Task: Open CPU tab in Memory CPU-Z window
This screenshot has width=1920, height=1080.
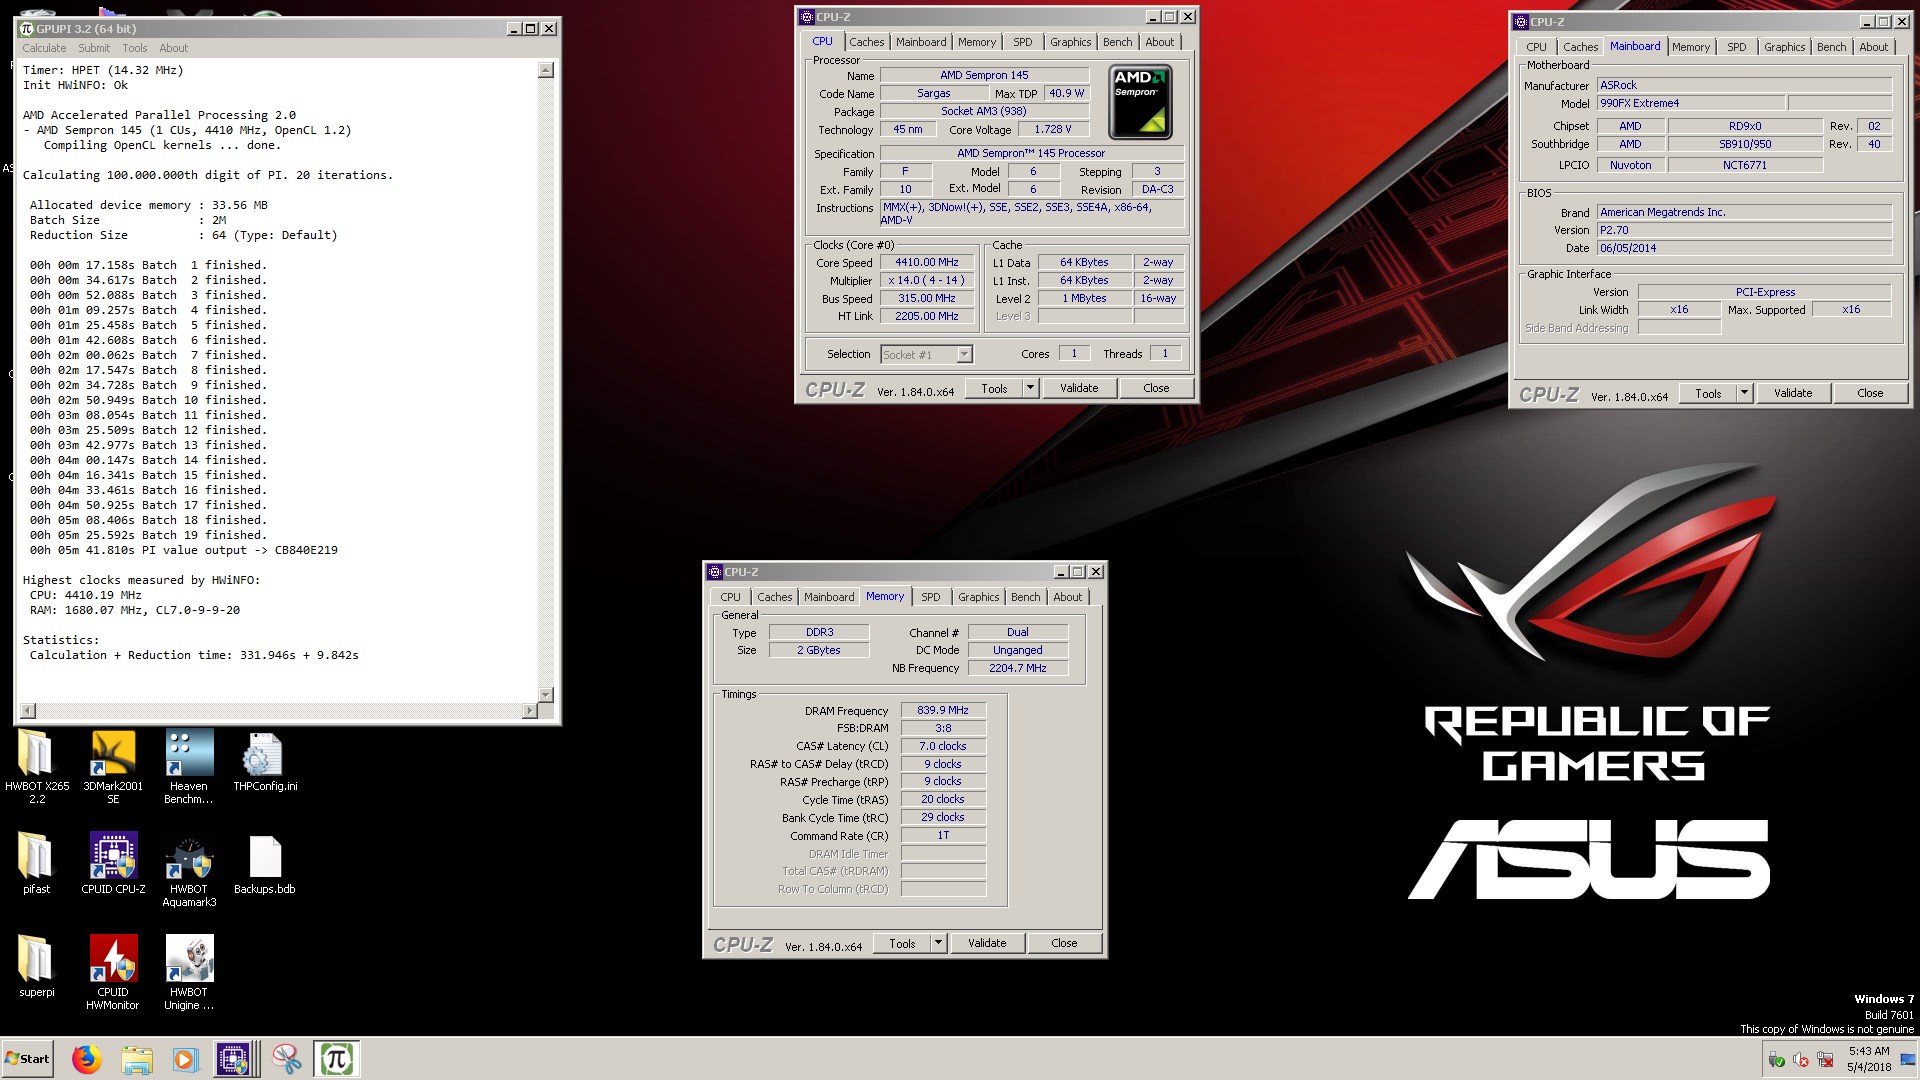Action: pos(730,597)
